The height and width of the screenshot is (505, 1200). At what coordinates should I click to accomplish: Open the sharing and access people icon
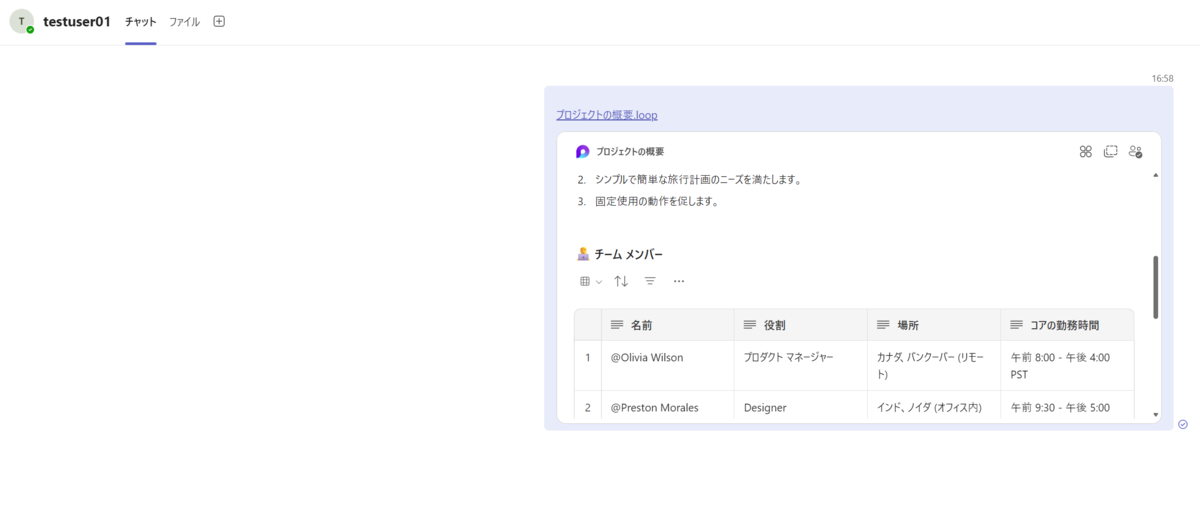pos(1135,152)
